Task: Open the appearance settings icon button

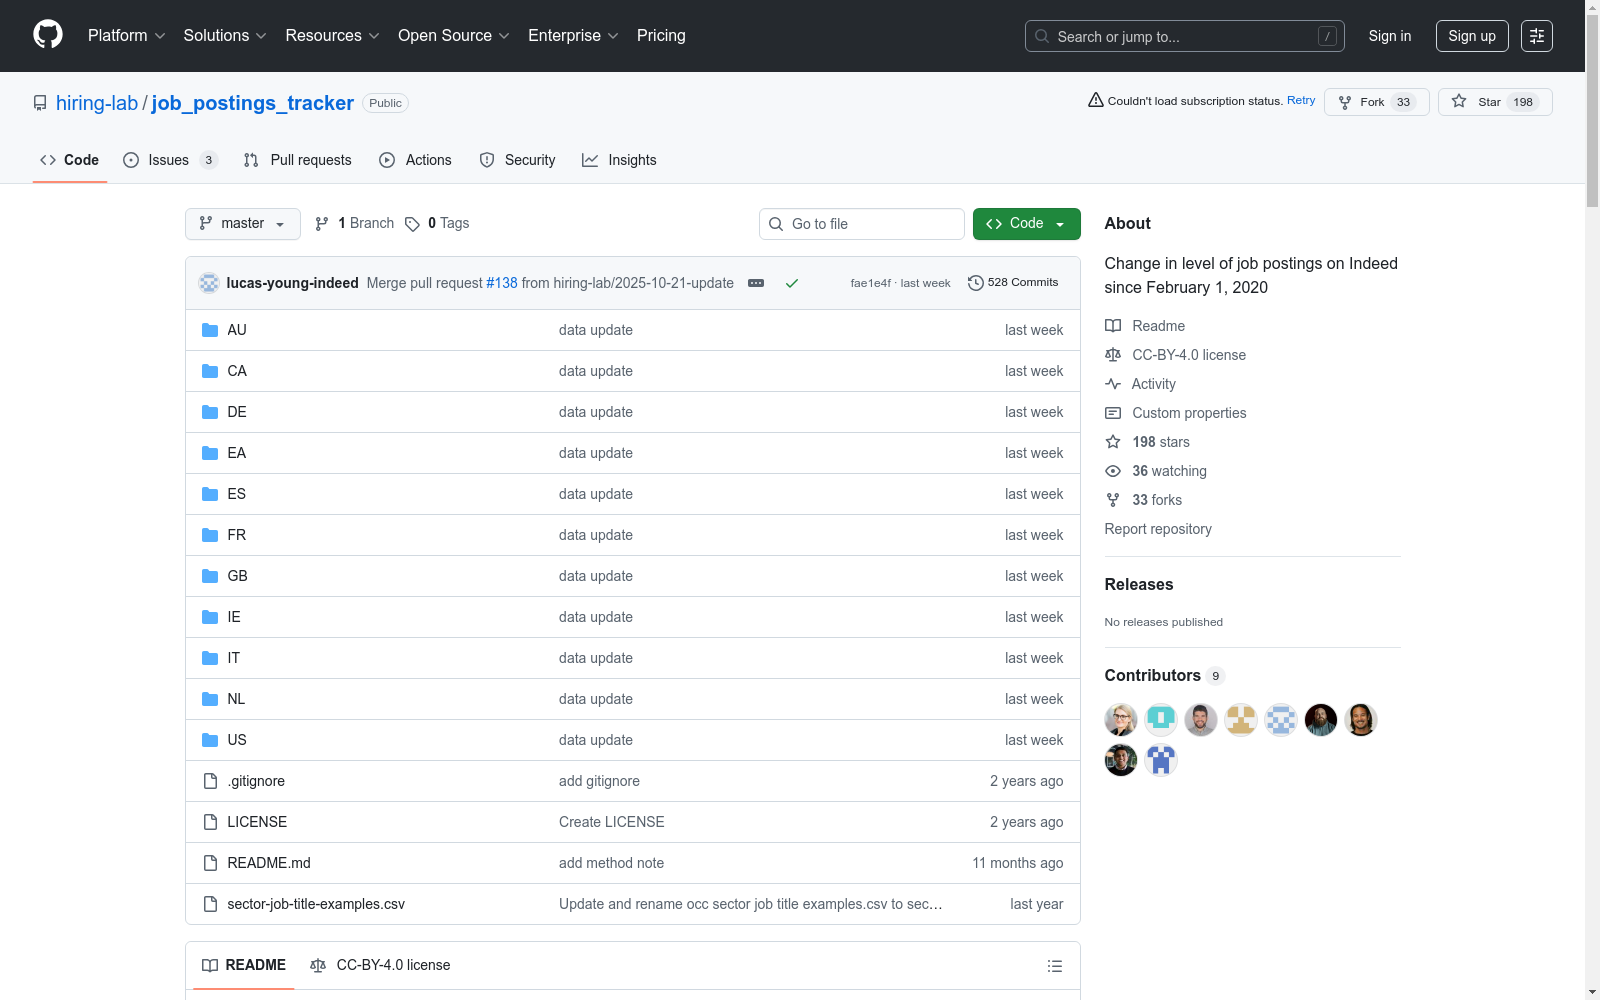Action: [1537, 36]
